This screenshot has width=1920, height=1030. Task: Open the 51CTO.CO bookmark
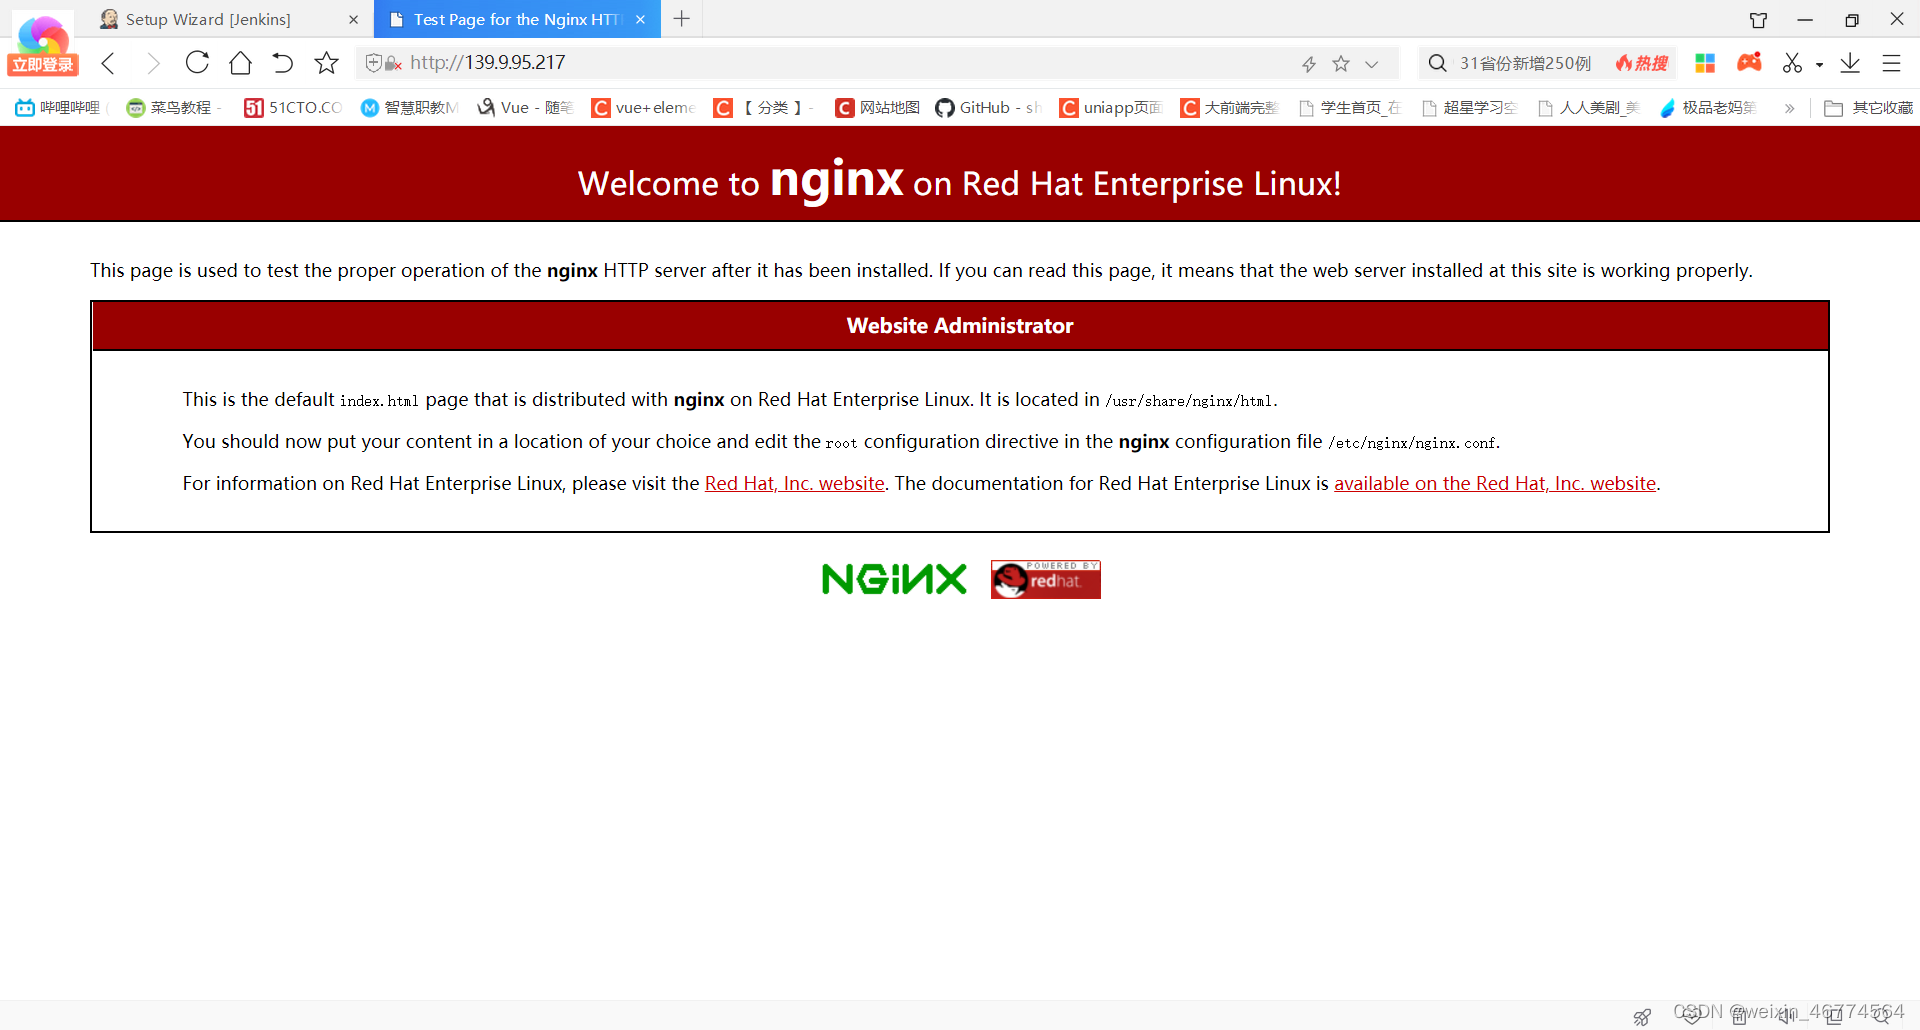pyautogui.click(x=293, y=107)
